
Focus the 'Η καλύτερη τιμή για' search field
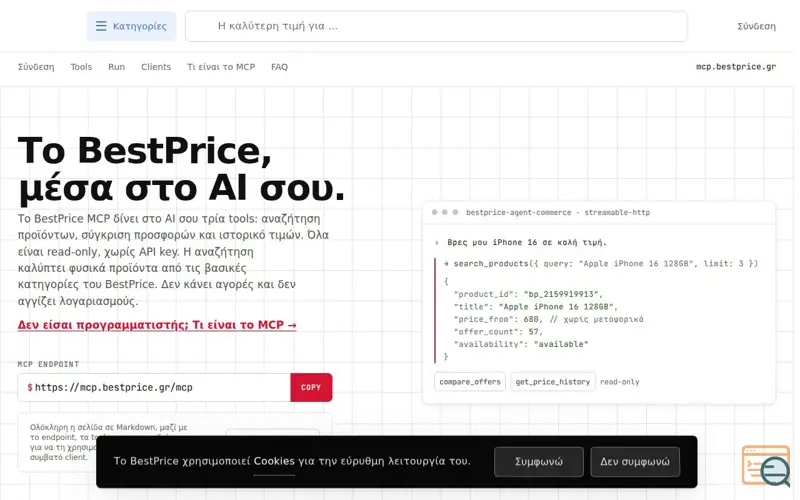[436, 26]
